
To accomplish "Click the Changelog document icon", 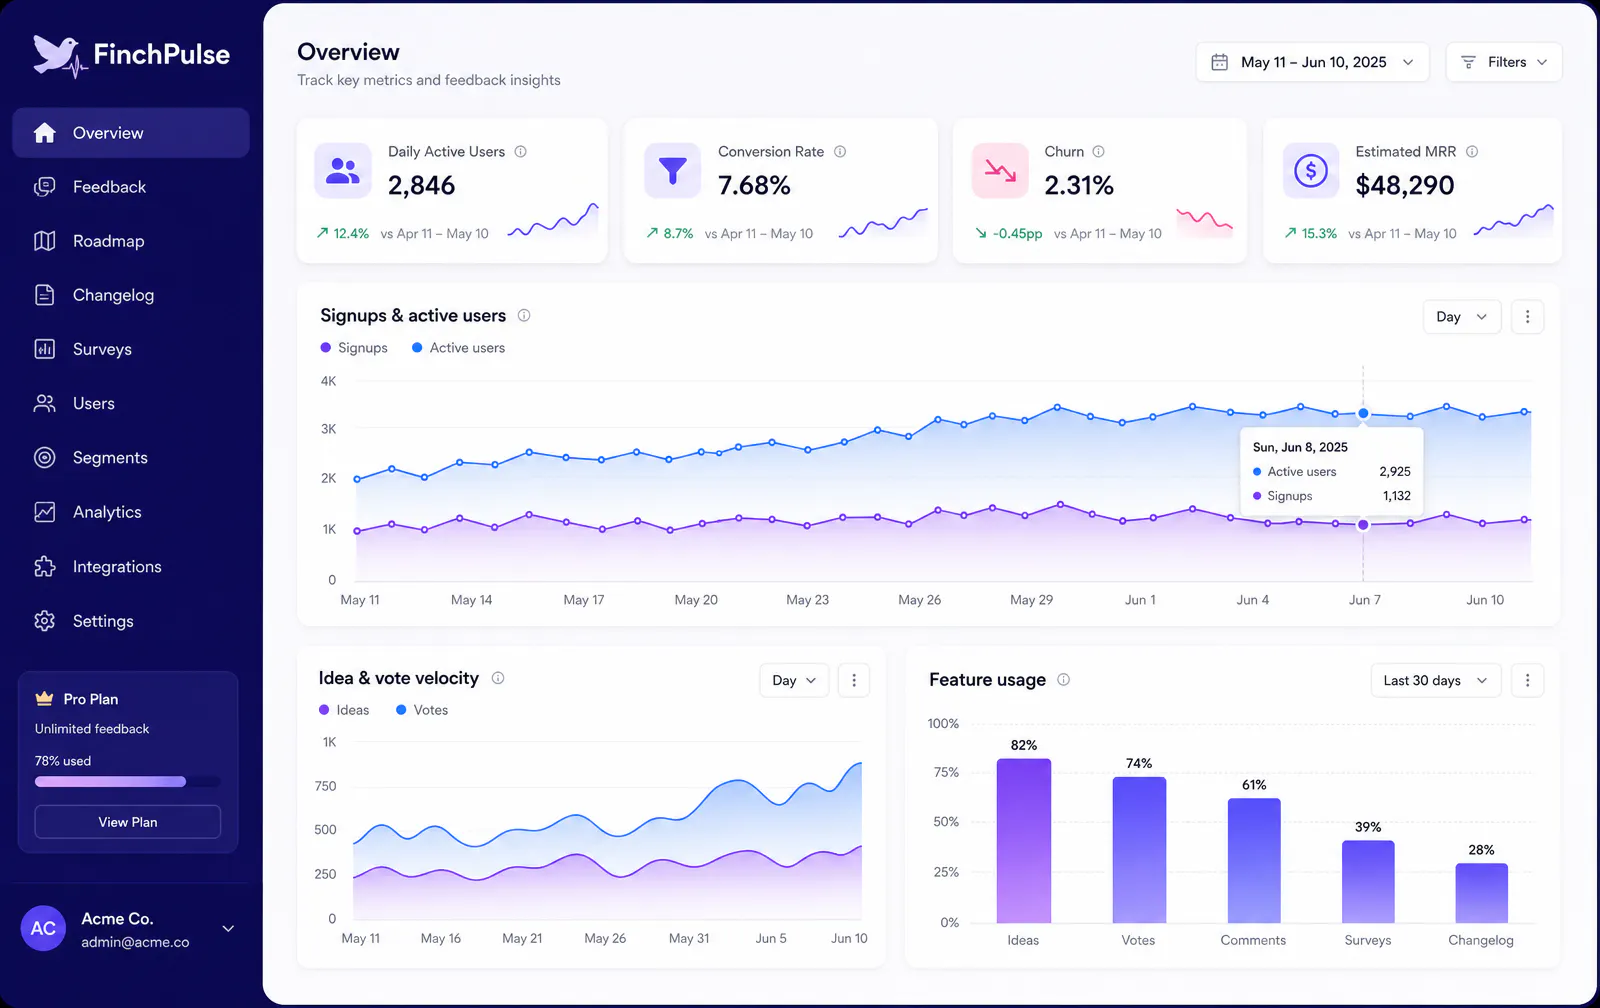I will tap(44, 295).
